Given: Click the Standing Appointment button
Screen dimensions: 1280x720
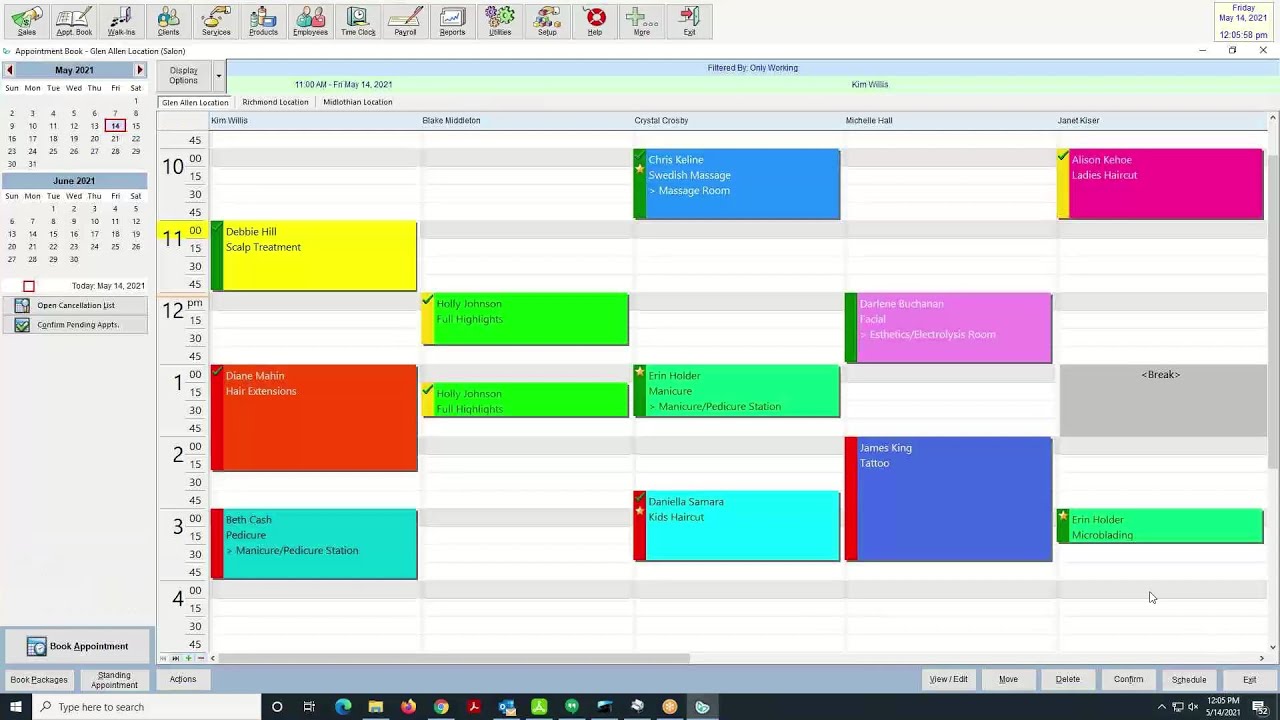Looking at the screenshot, I should point(114,680).
